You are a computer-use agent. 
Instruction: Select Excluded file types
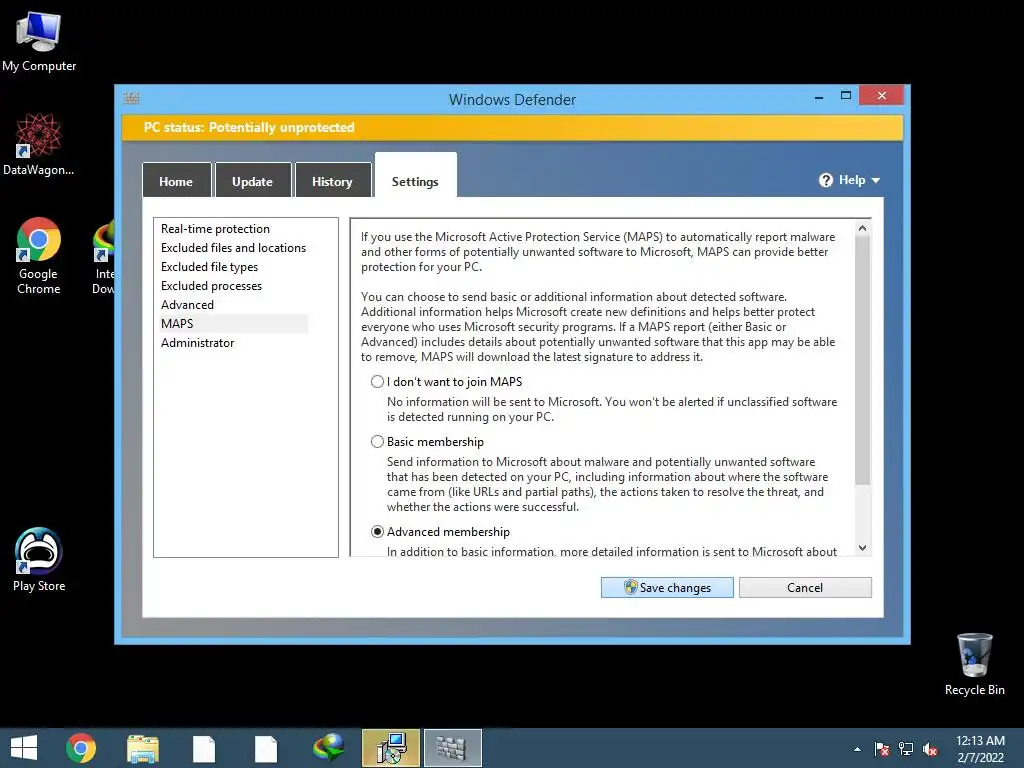tap(210, 266)
